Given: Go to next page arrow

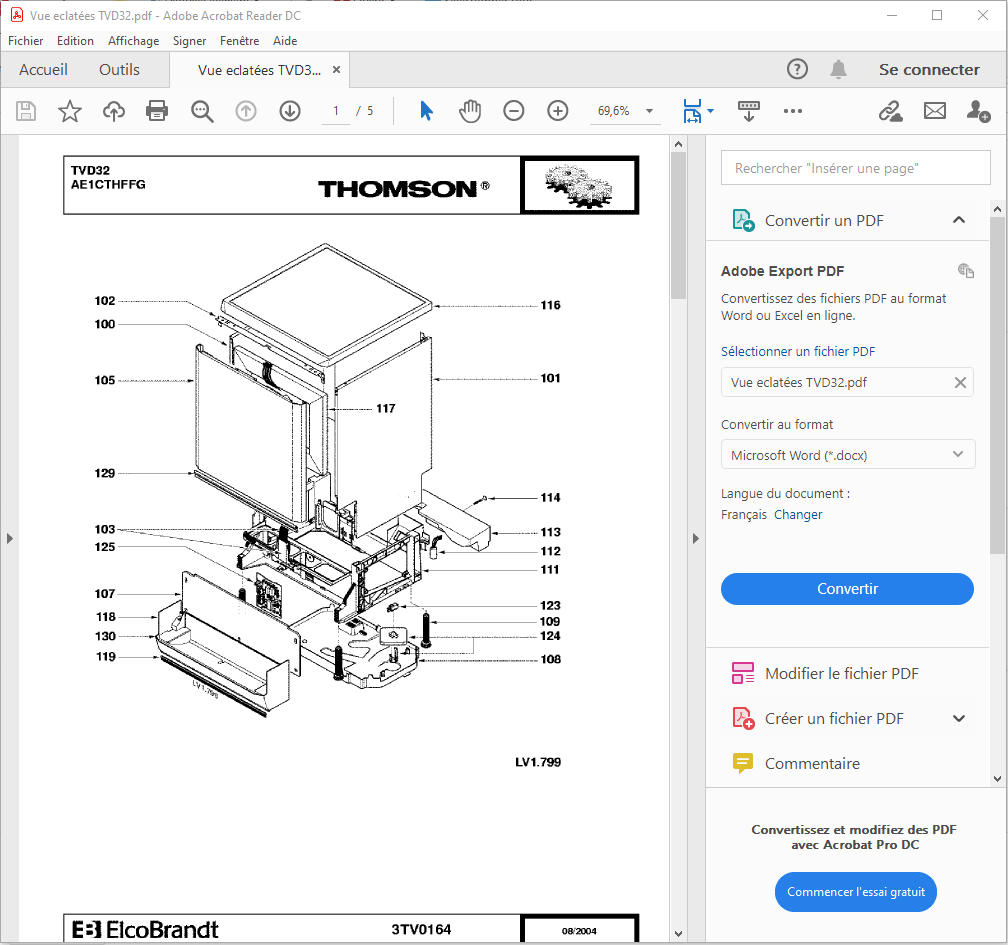Looking at the screenshot, I should tap(290, 111).
